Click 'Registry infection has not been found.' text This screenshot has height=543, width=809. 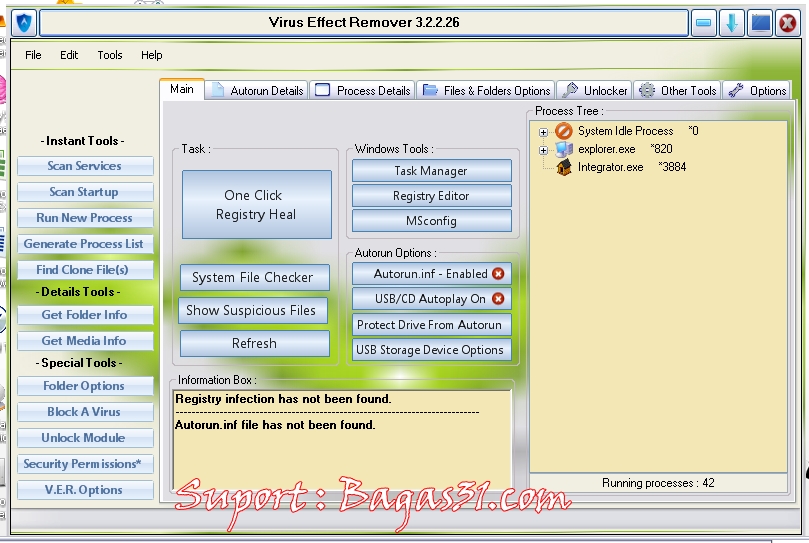283,399
